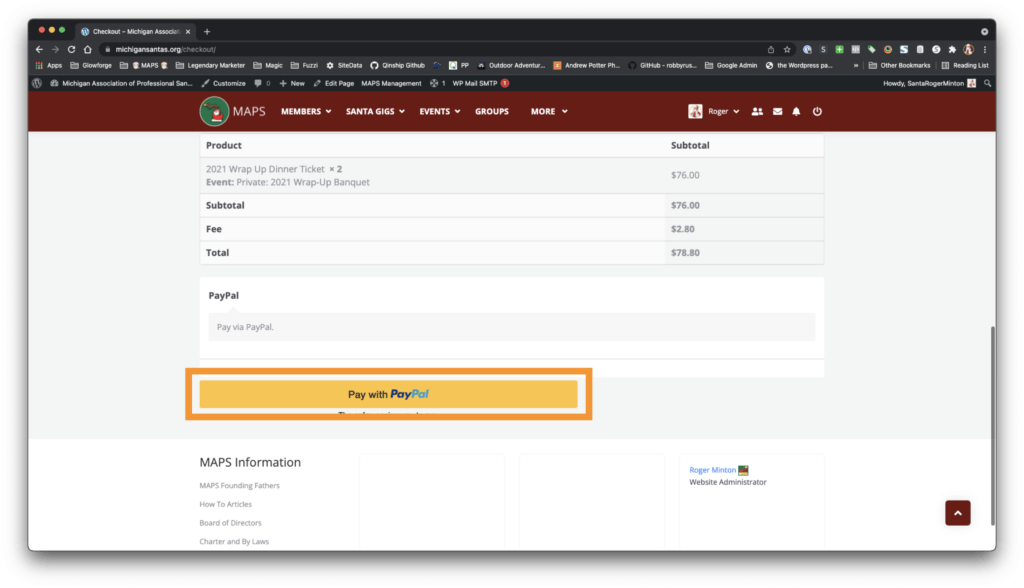Open MAPS Management in the admin bar
The height and width of the screenshot is (588, 1024).
[x=391, y=84]
